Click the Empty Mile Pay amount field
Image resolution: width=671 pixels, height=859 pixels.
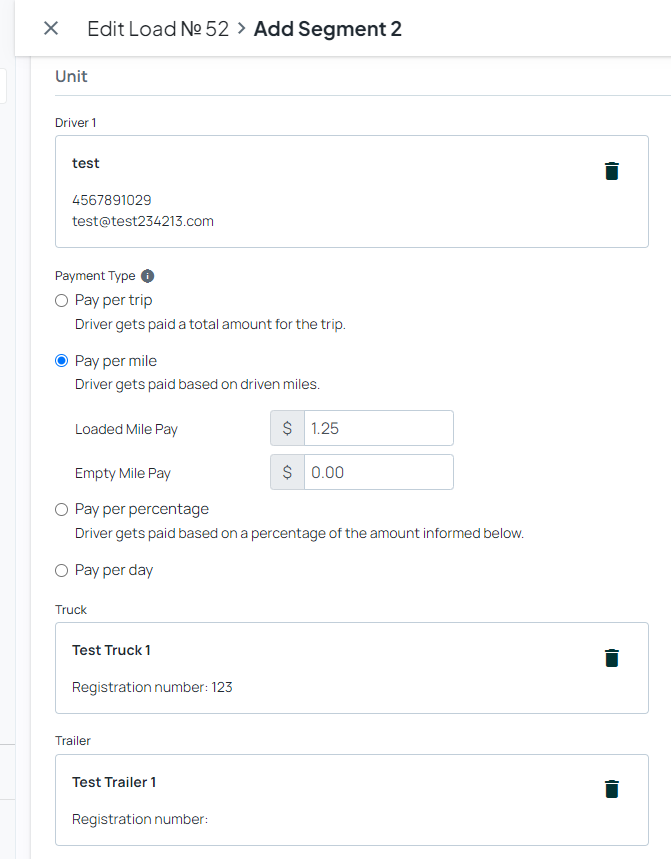click(378, 472)
